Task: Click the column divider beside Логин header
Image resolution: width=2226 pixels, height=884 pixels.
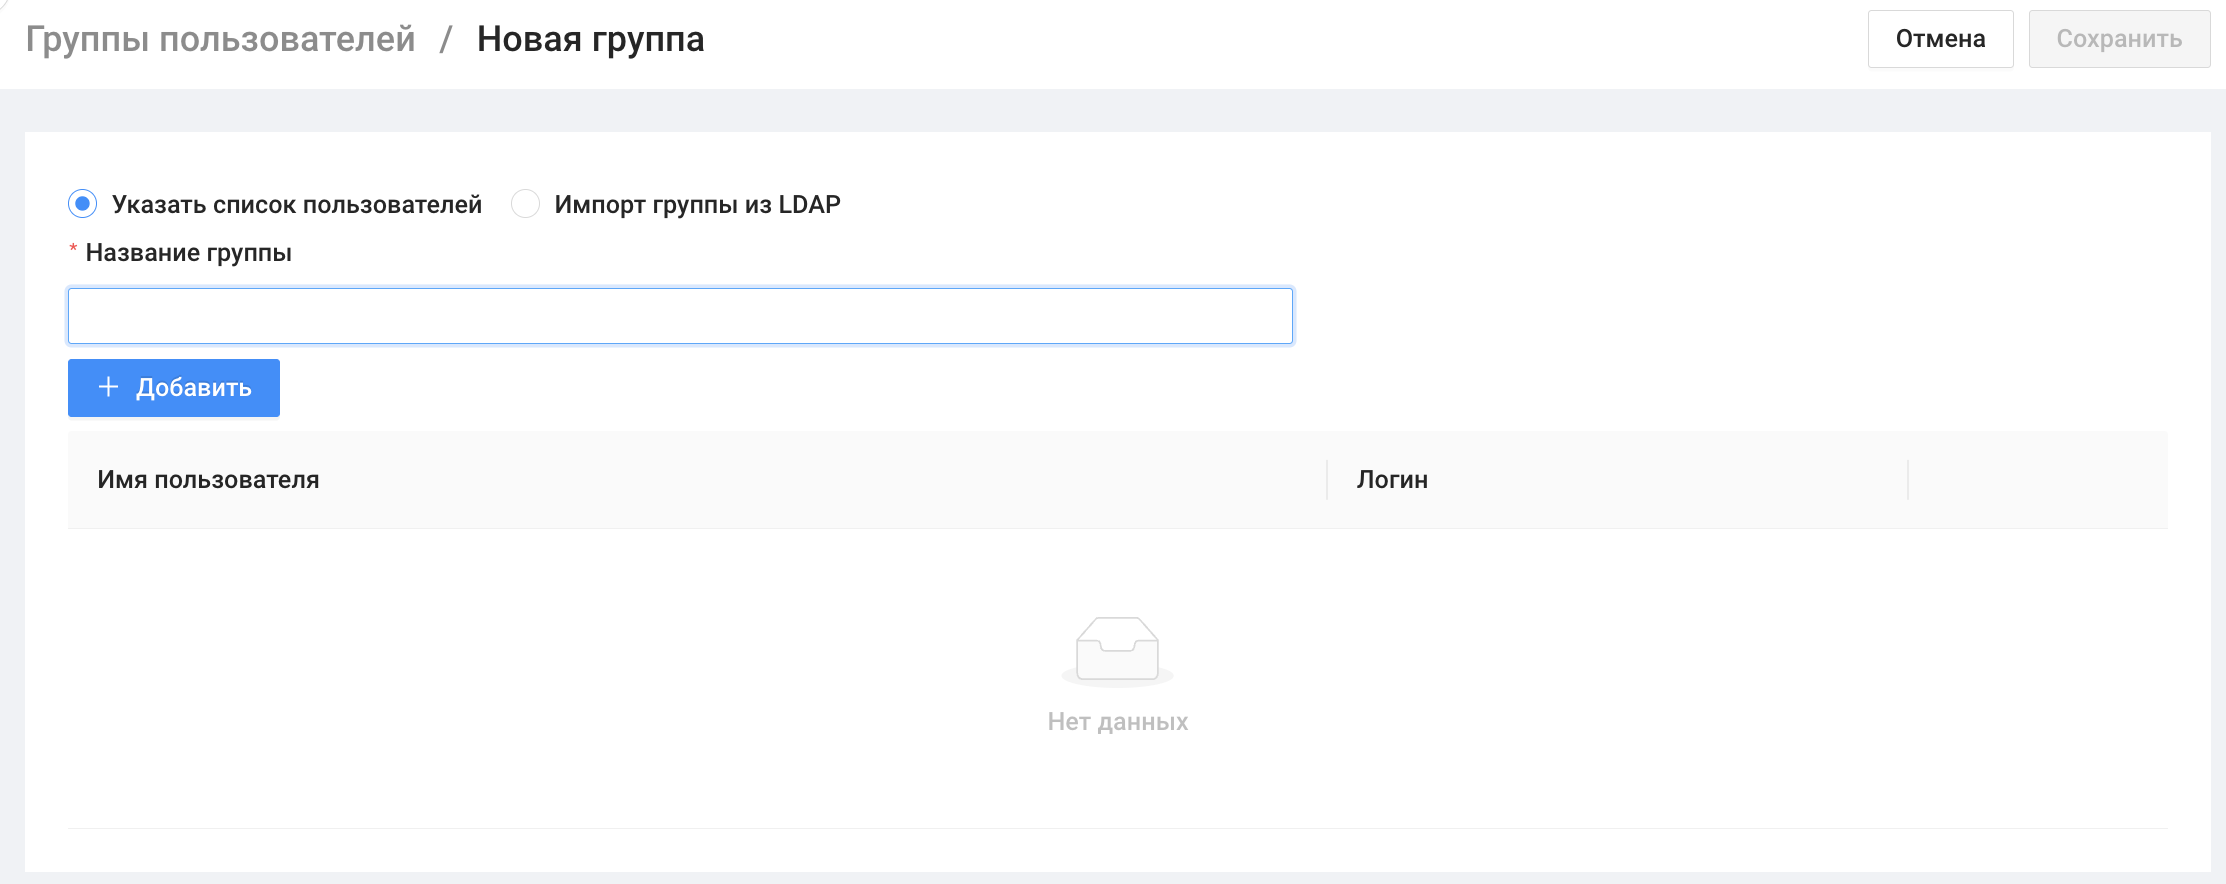Action: click(x=1908, y=480)
